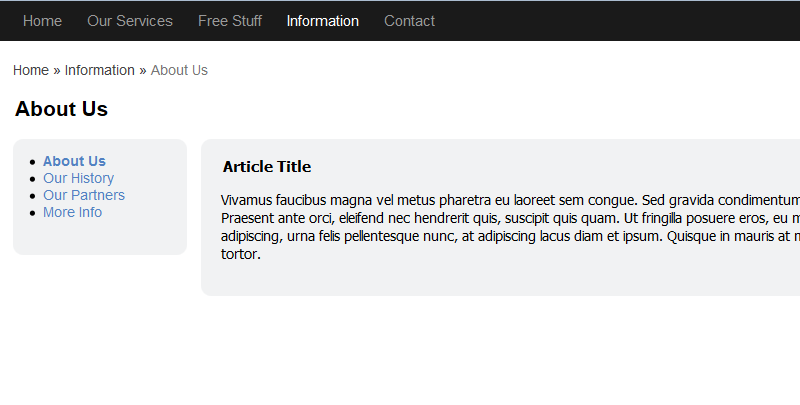Open the Our Partners sidebar link
Image resolution: width=800 pixels, height=405 pixels.
[x=84, y=195]
